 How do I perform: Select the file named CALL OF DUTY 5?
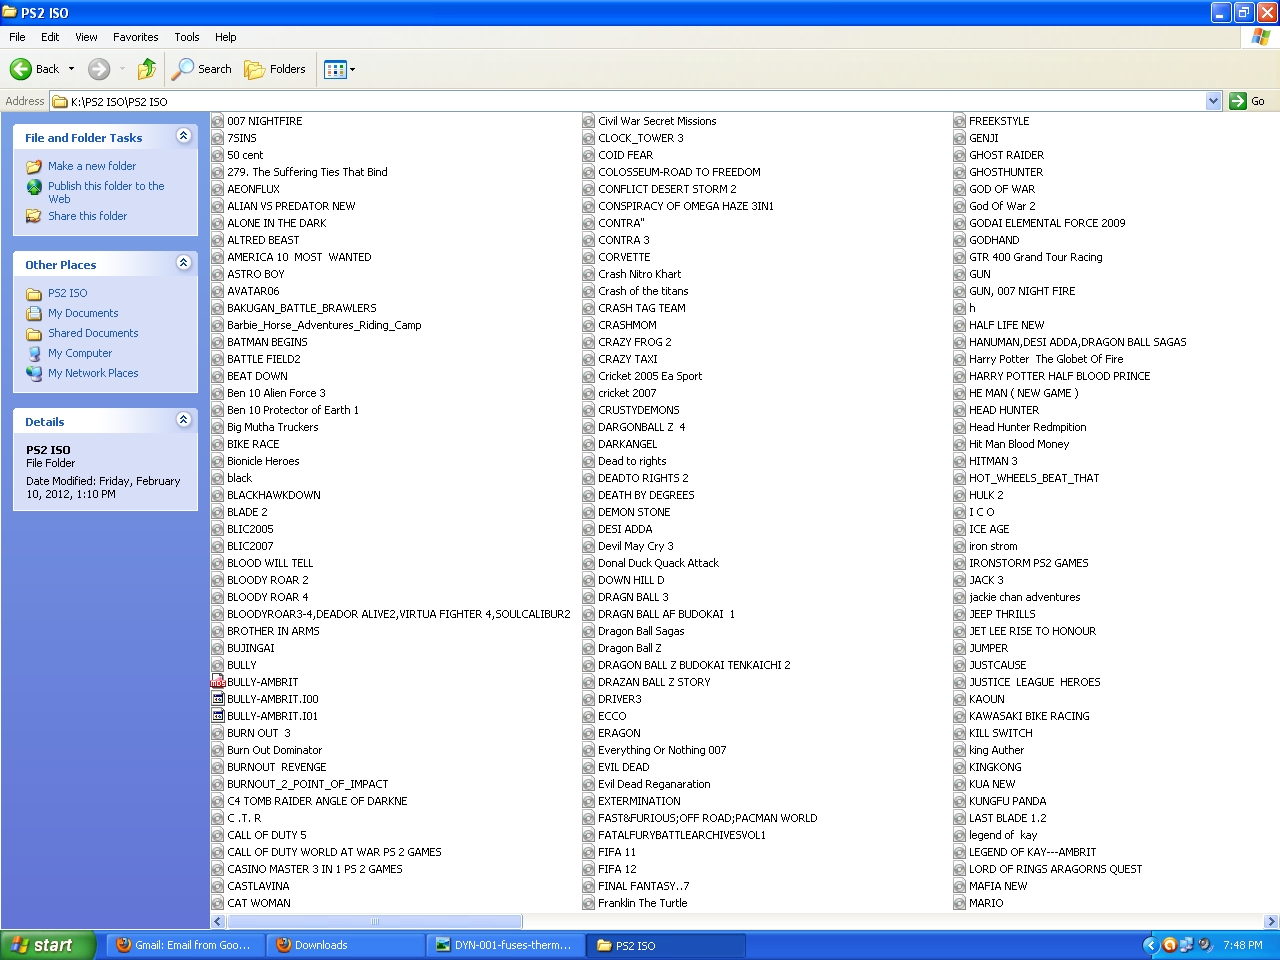267,835
